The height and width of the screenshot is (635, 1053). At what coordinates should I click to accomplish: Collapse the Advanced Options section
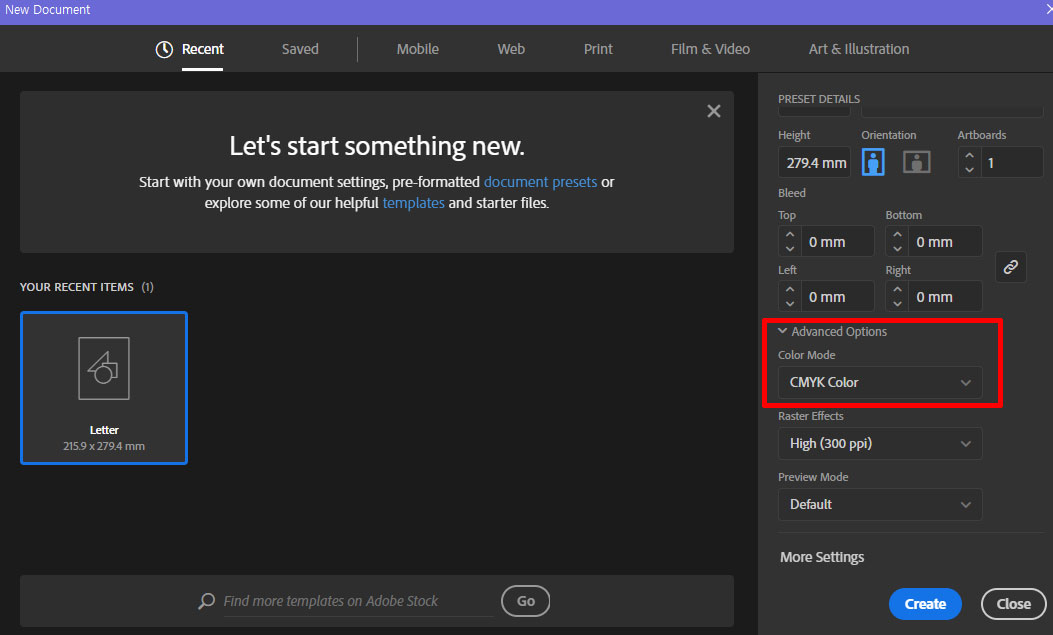pos(782,331)
